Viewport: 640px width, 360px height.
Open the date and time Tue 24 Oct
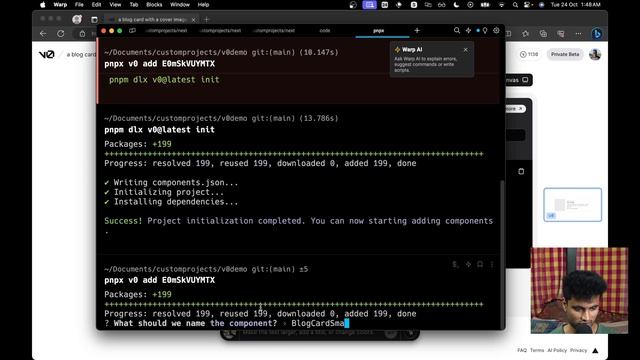[575, 5]
